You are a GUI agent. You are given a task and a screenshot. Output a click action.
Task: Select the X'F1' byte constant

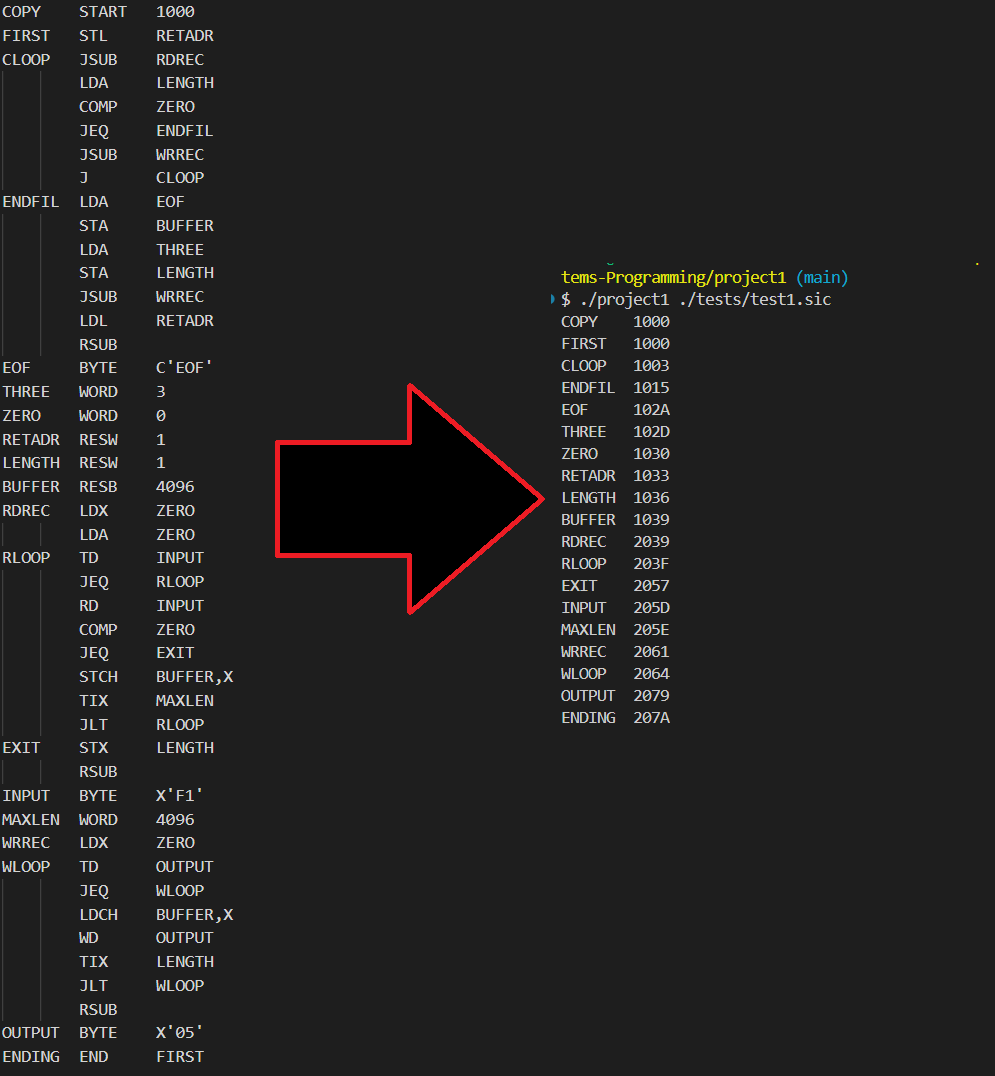(x=179, y=795)
